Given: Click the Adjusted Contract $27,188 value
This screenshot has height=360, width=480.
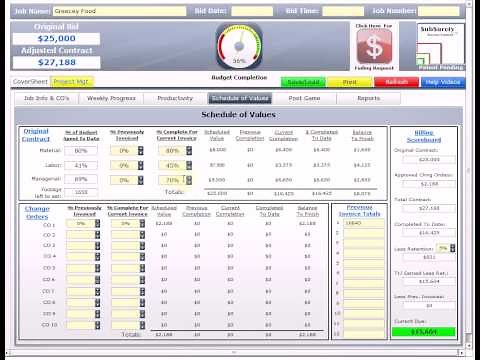Looking at the screenshot, I should [56, 62].
